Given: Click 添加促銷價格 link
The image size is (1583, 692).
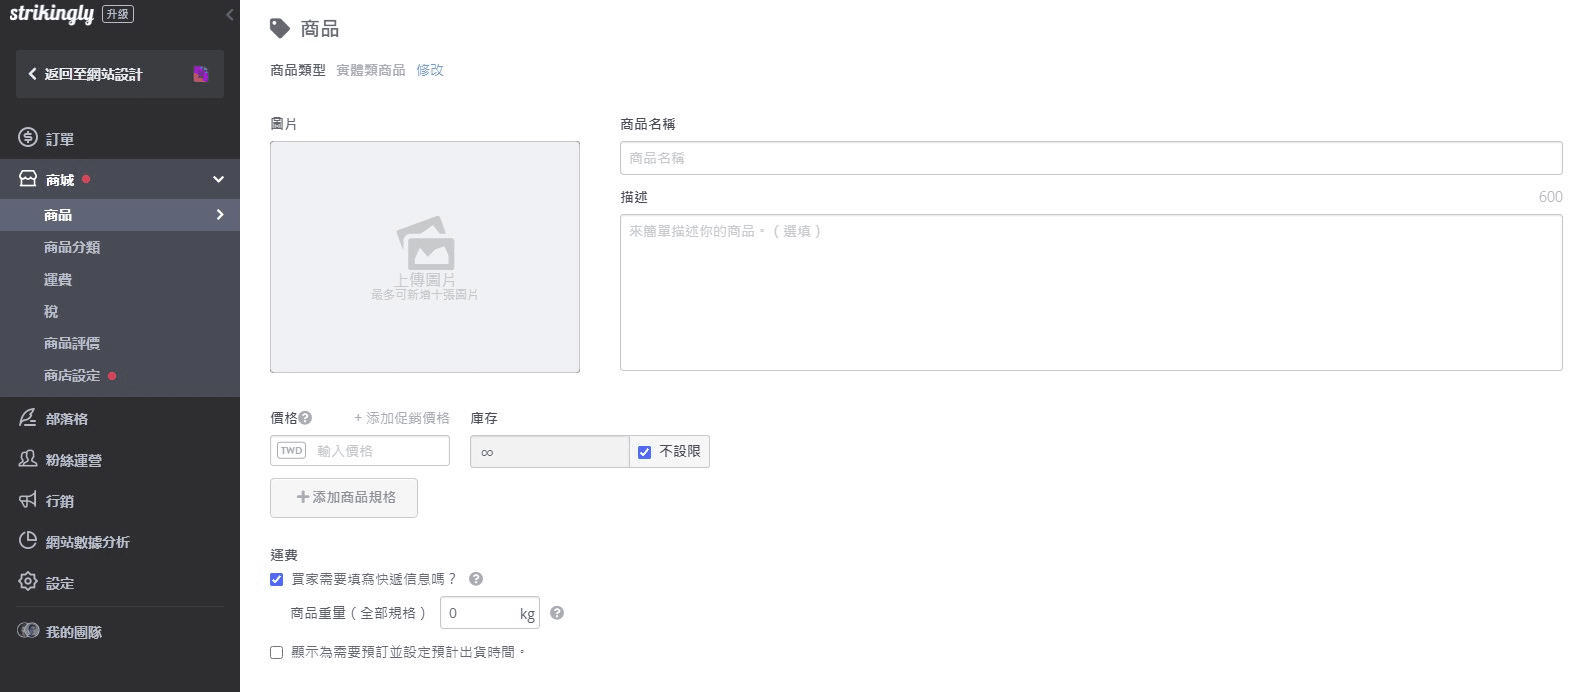Looking at the screenshot, I should [402, 418].
